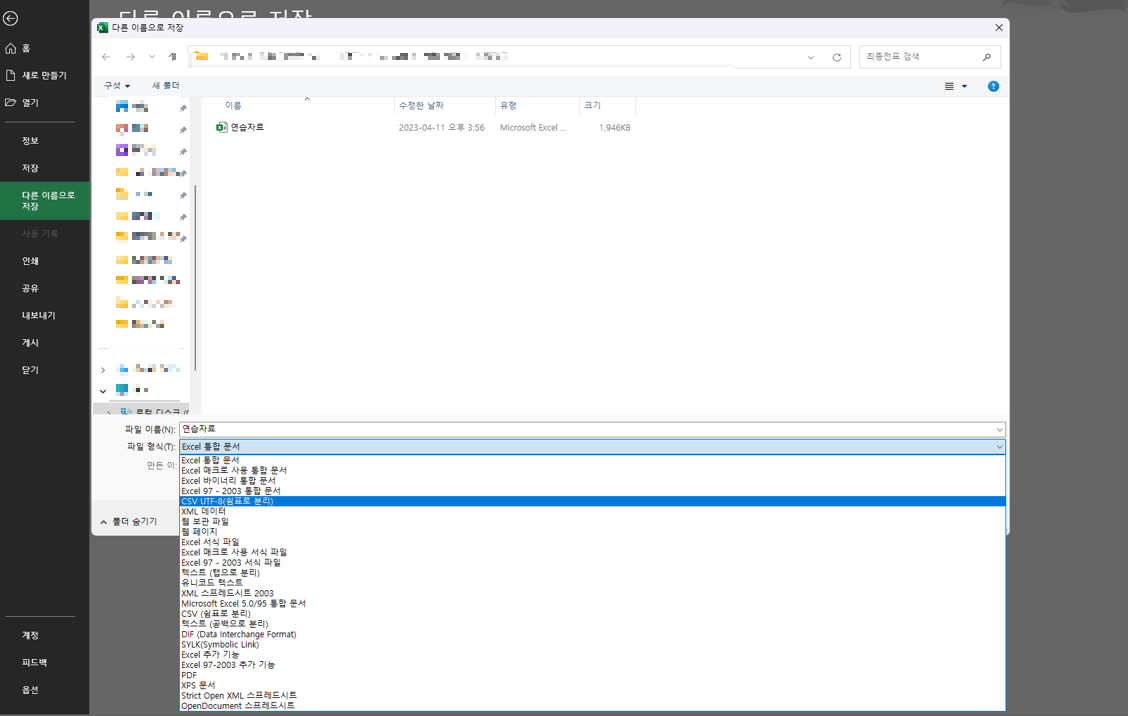
Task: Choose XPS 문서 format
Action: (592, 686)
